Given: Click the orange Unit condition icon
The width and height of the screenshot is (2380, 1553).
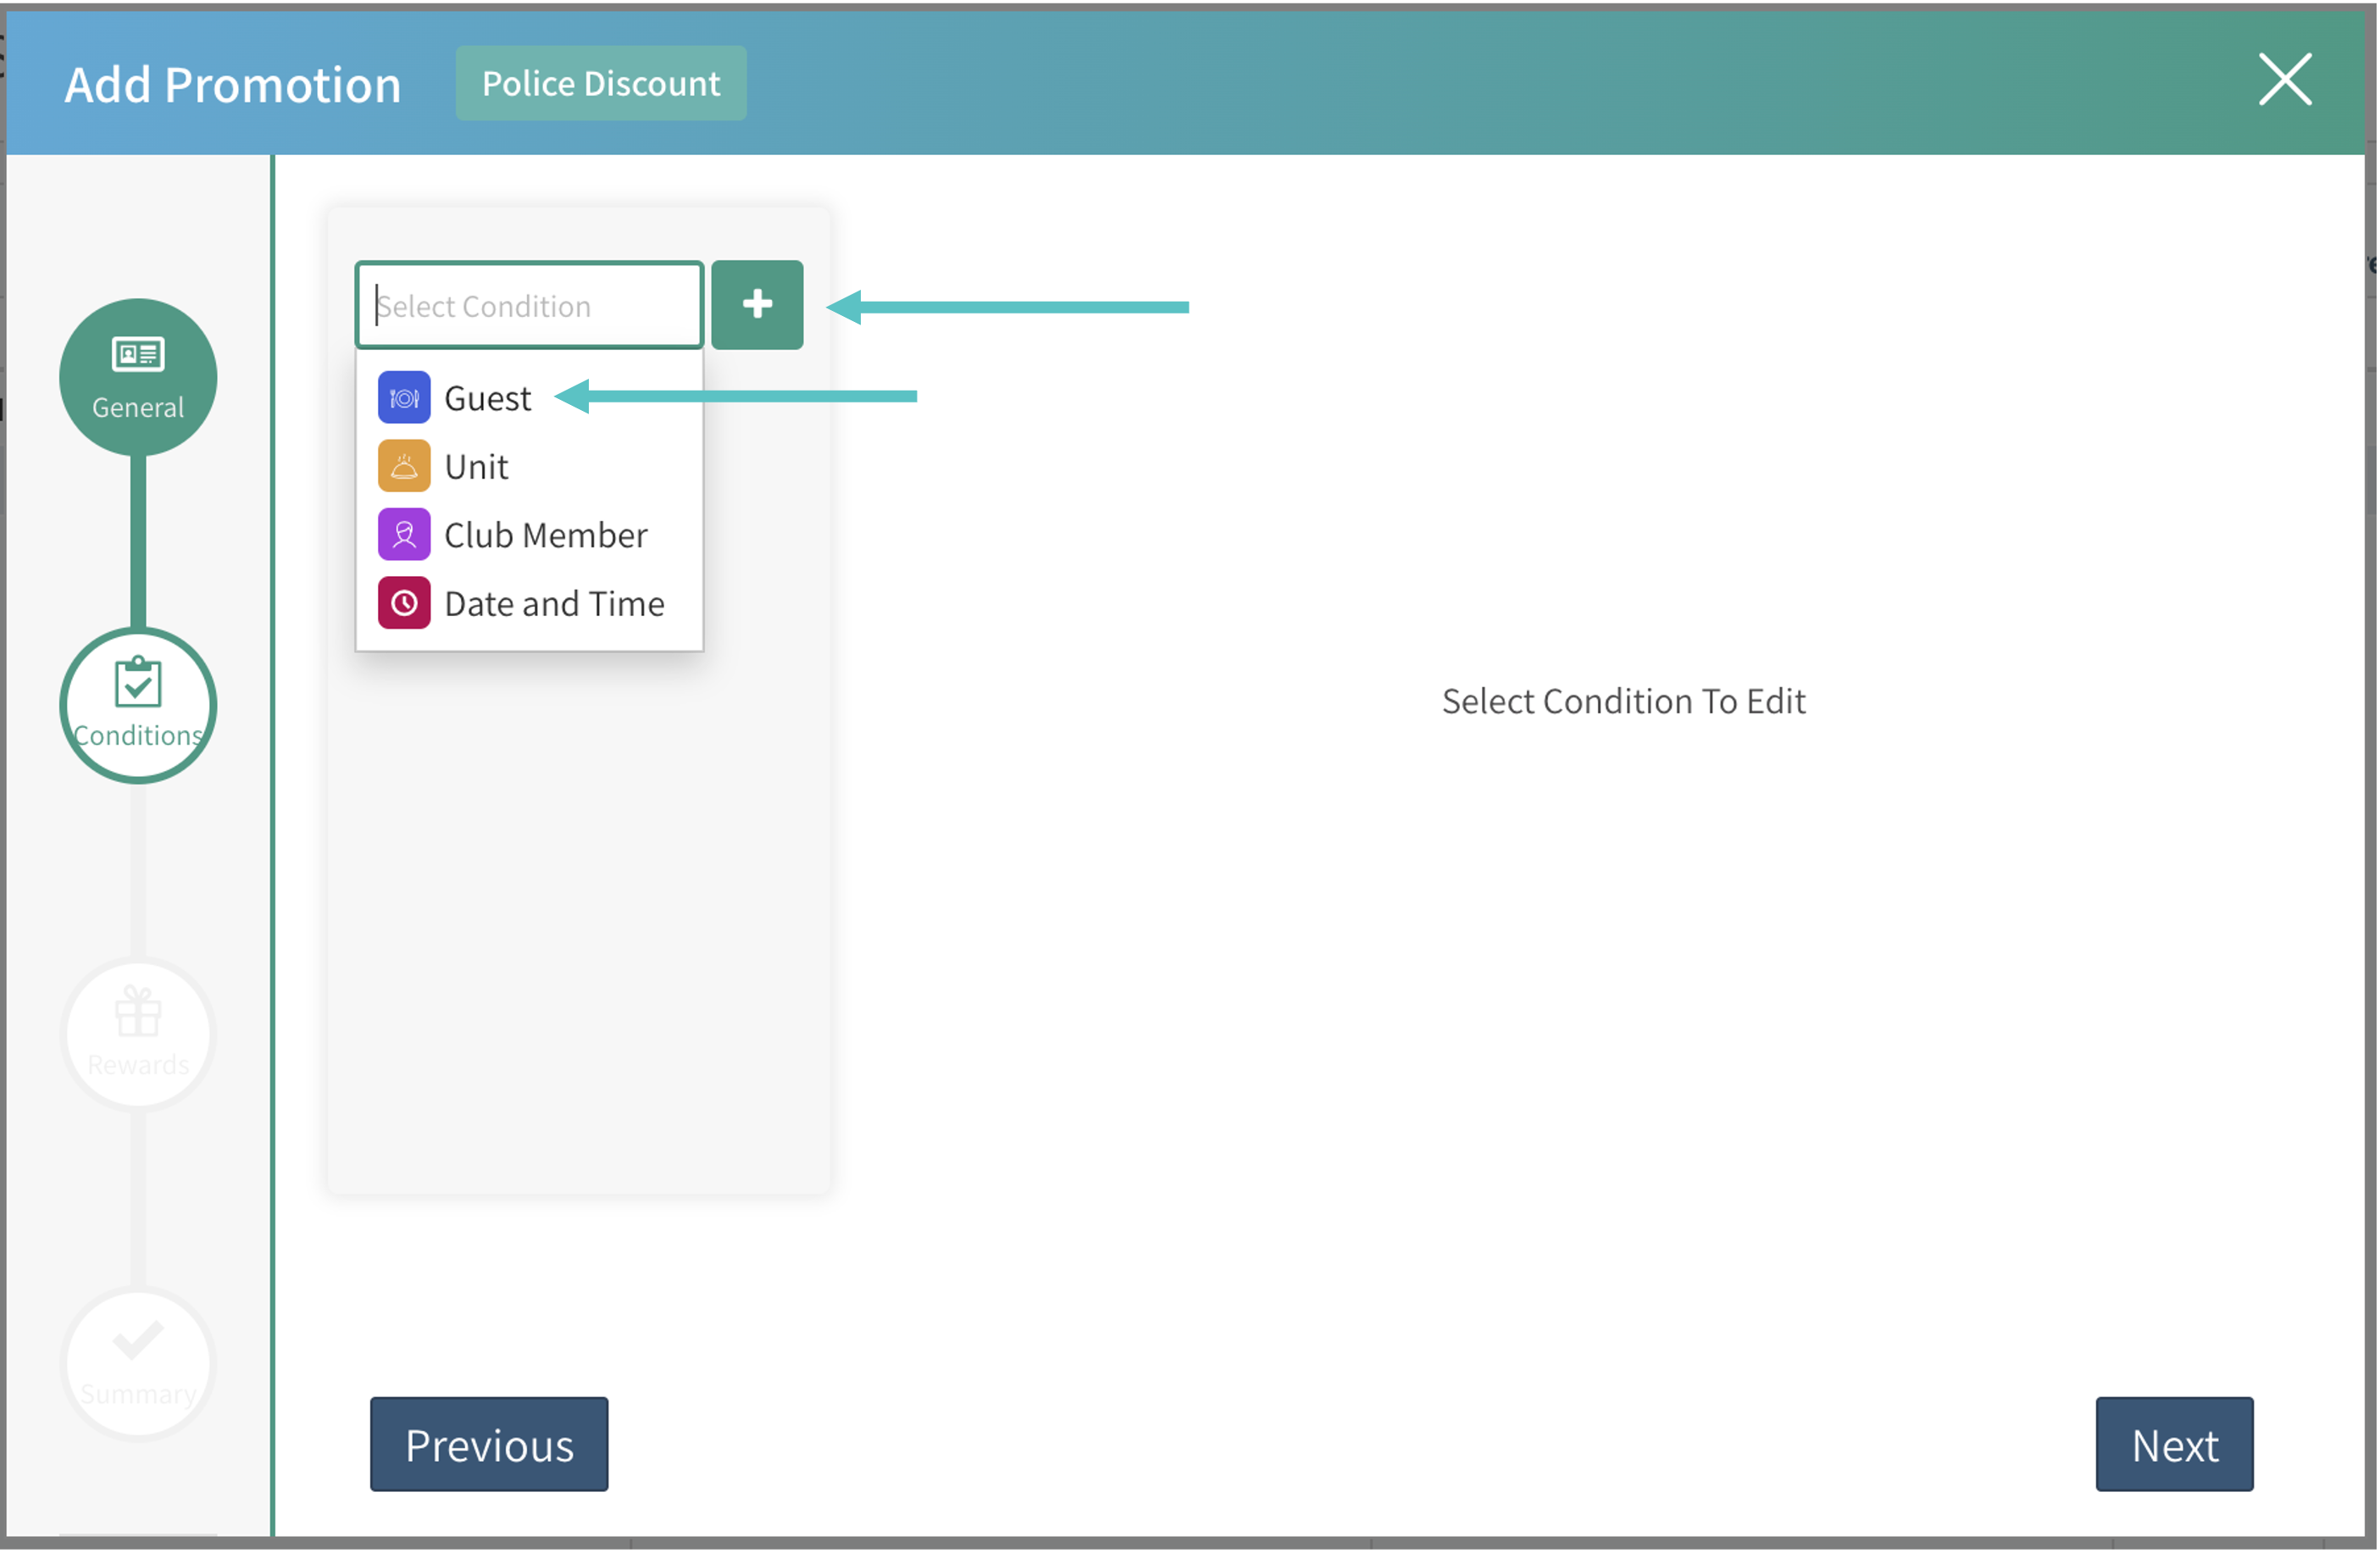Looking at the screenshot, I should [404, 466].
